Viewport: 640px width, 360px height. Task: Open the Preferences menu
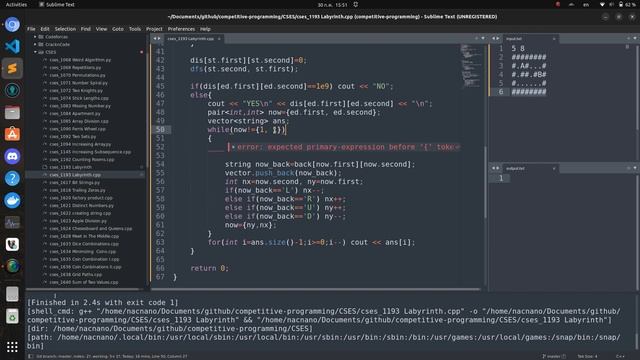click(x=181, y=29)
